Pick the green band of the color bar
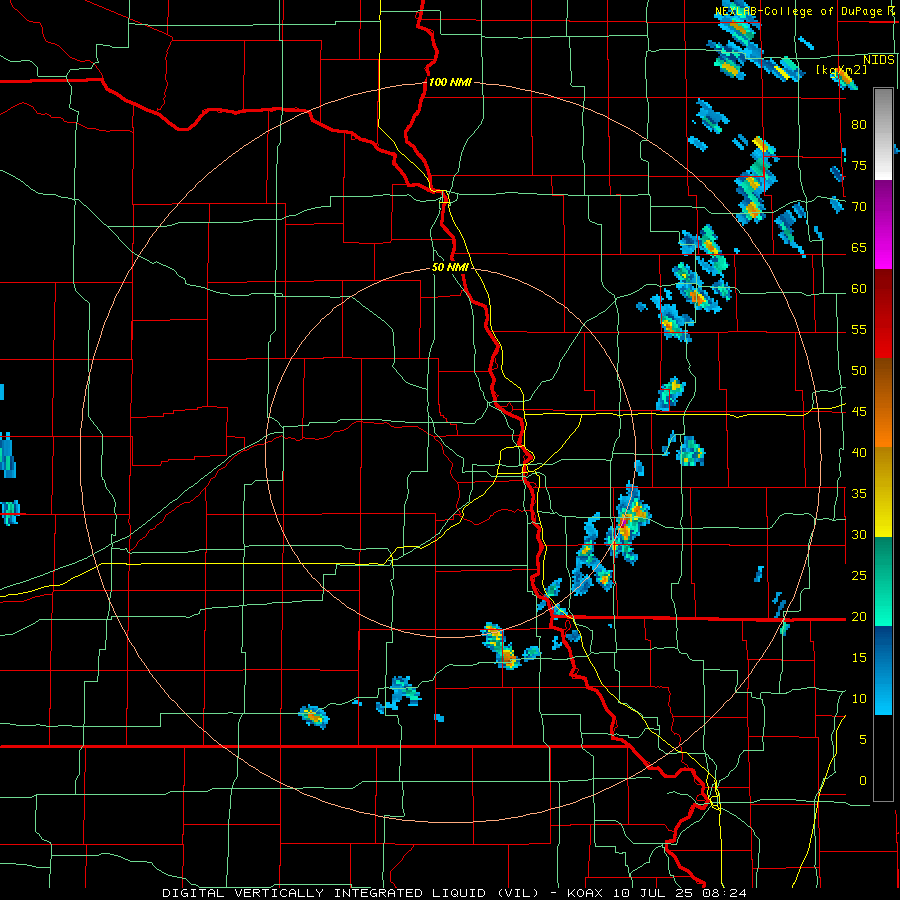This screenshot has height=900, width=900. pos(883,581)
